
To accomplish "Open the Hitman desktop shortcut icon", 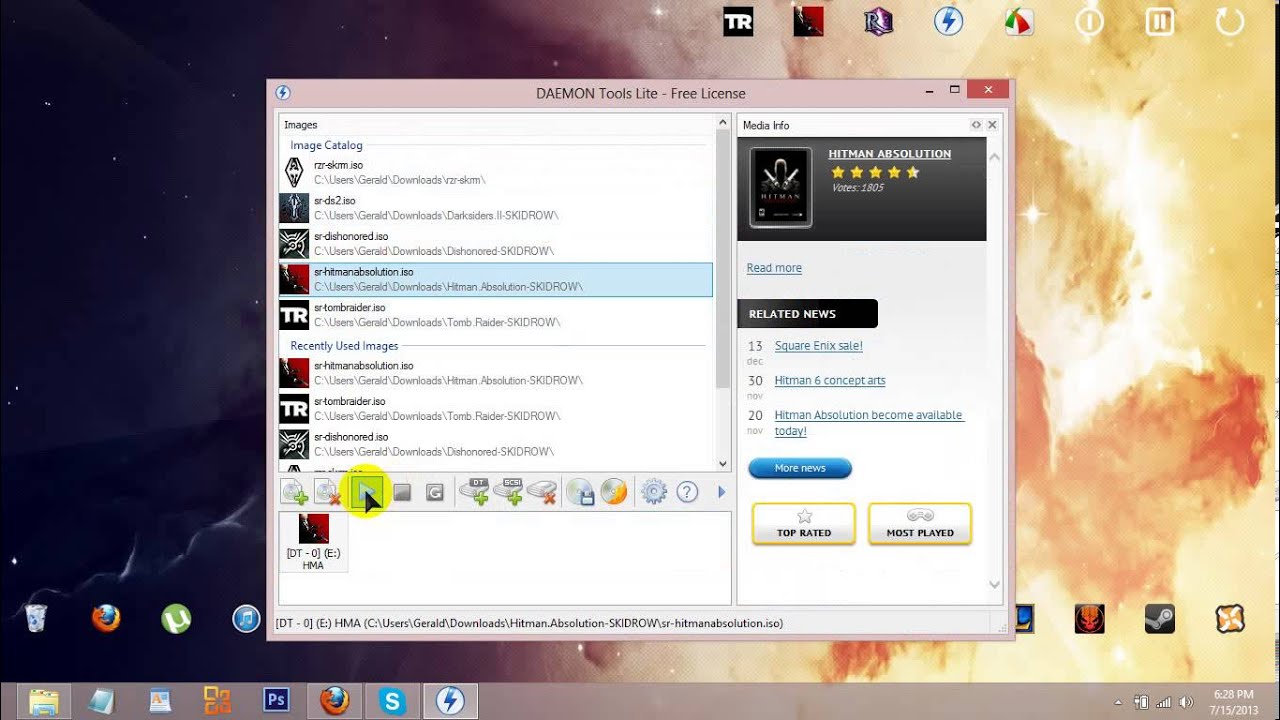I will coord(808,22).
